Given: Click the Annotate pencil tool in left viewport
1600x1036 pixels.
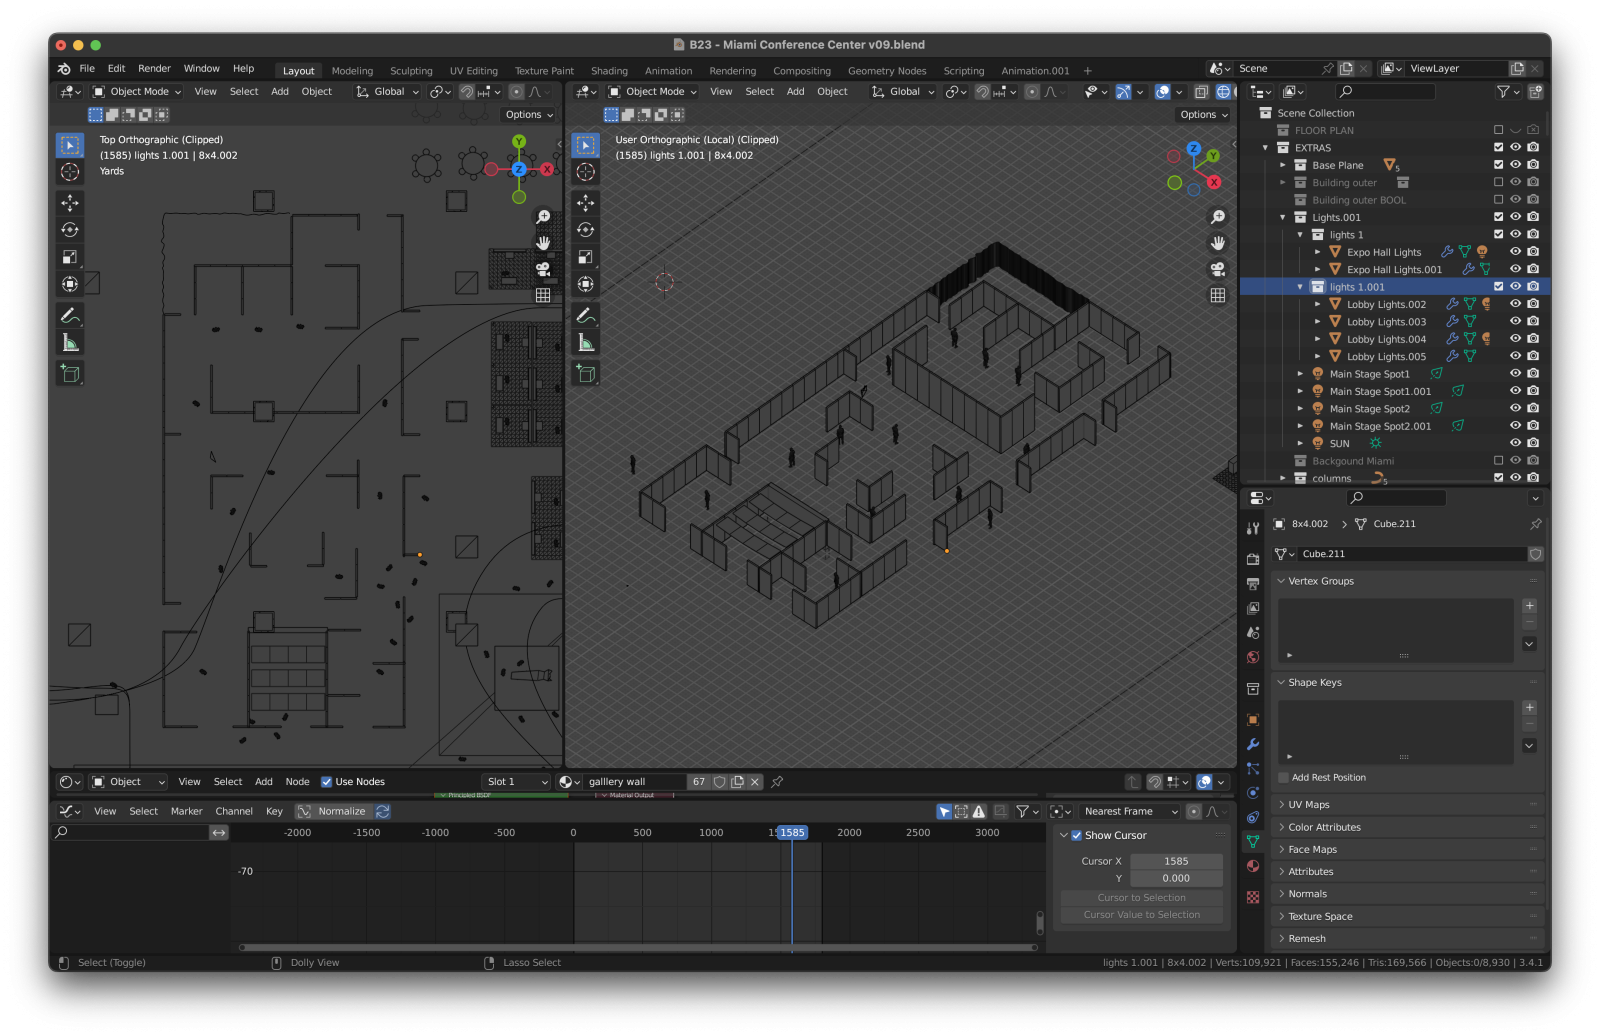Looking at the screenshot, I should coord(70,316).
